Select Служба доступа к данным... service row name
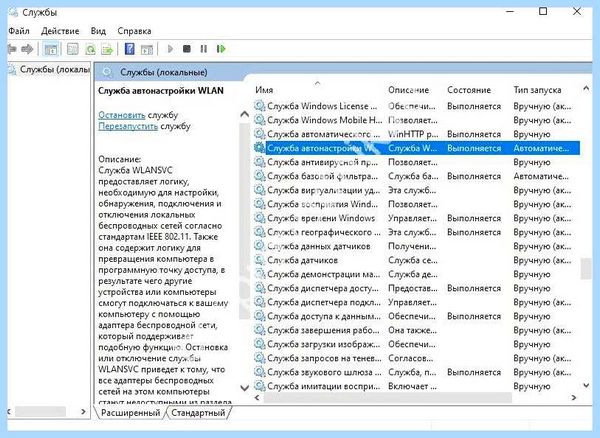Viewport: 600px width, 438px height. (x=324, y=316)
